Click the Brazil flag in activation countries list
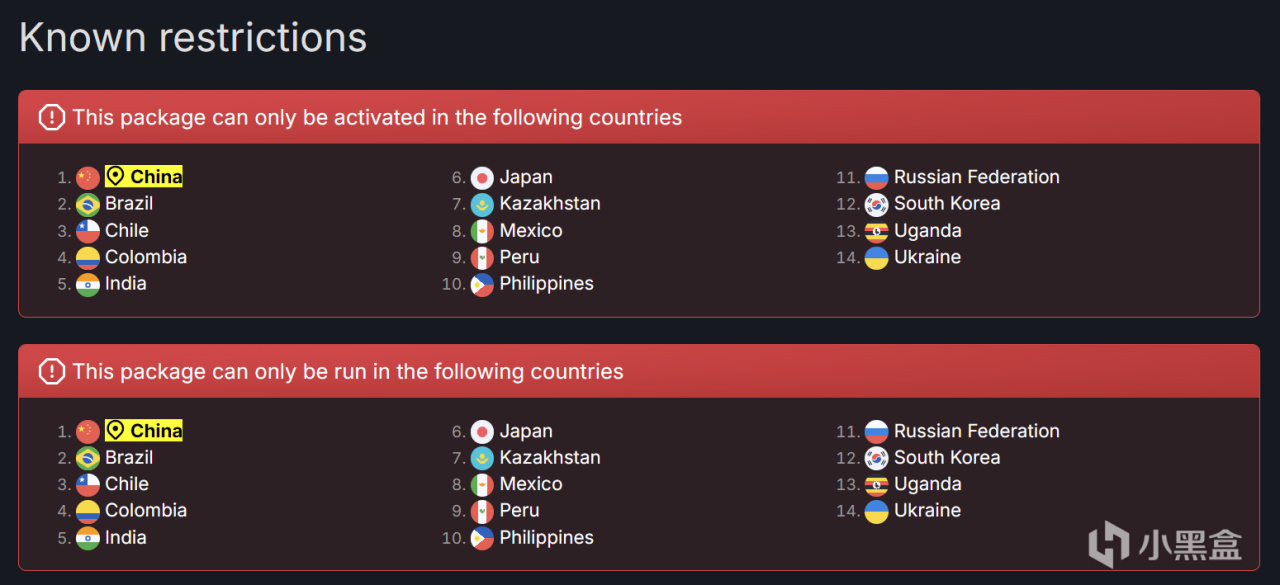This screenshot has height=585, width=1280. click(x=88, y=204)
